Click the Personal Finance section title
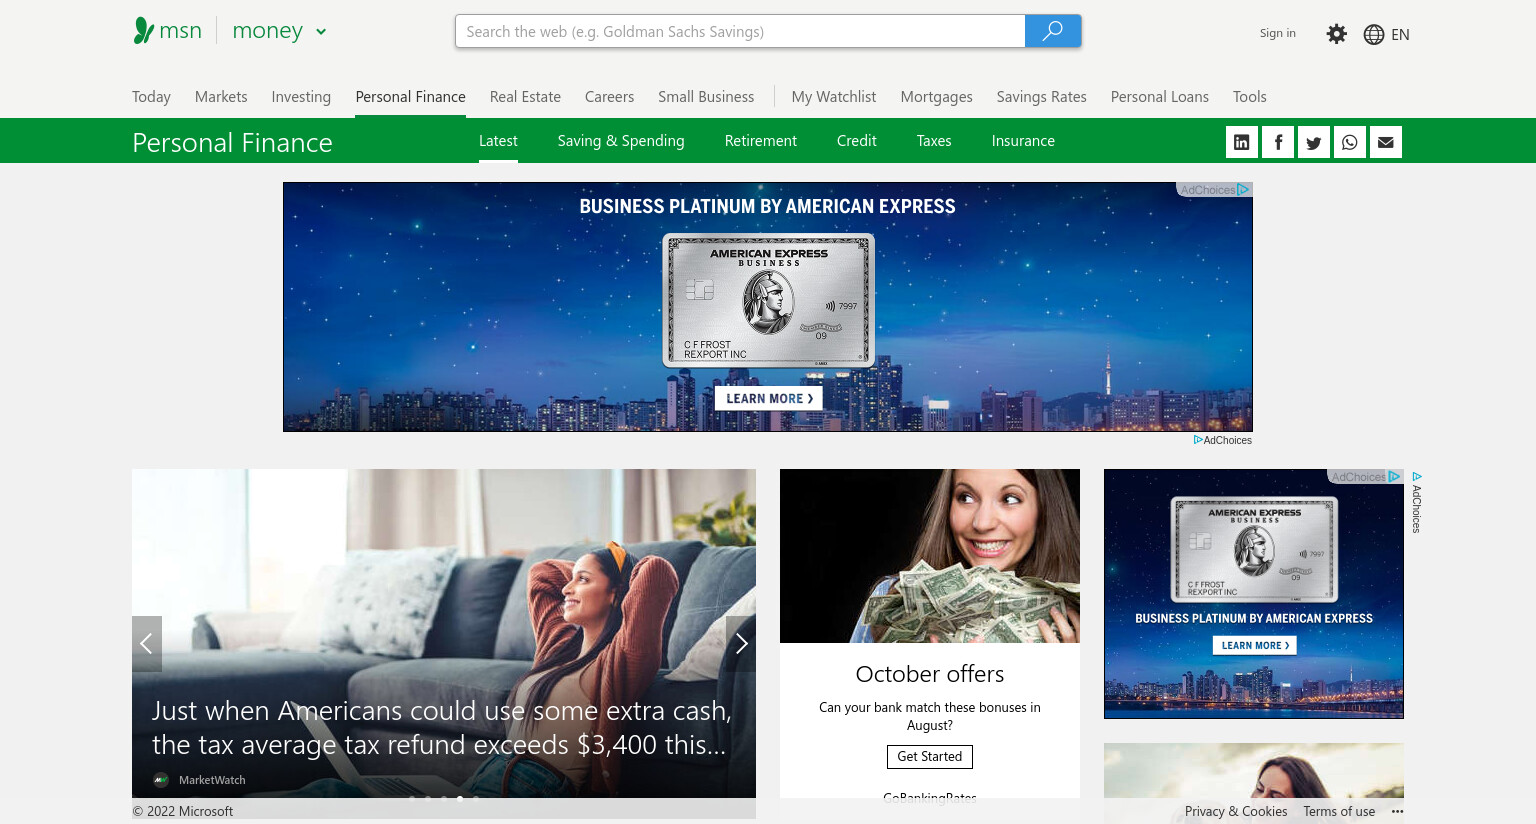1536x824 pixels. [232, 142]
